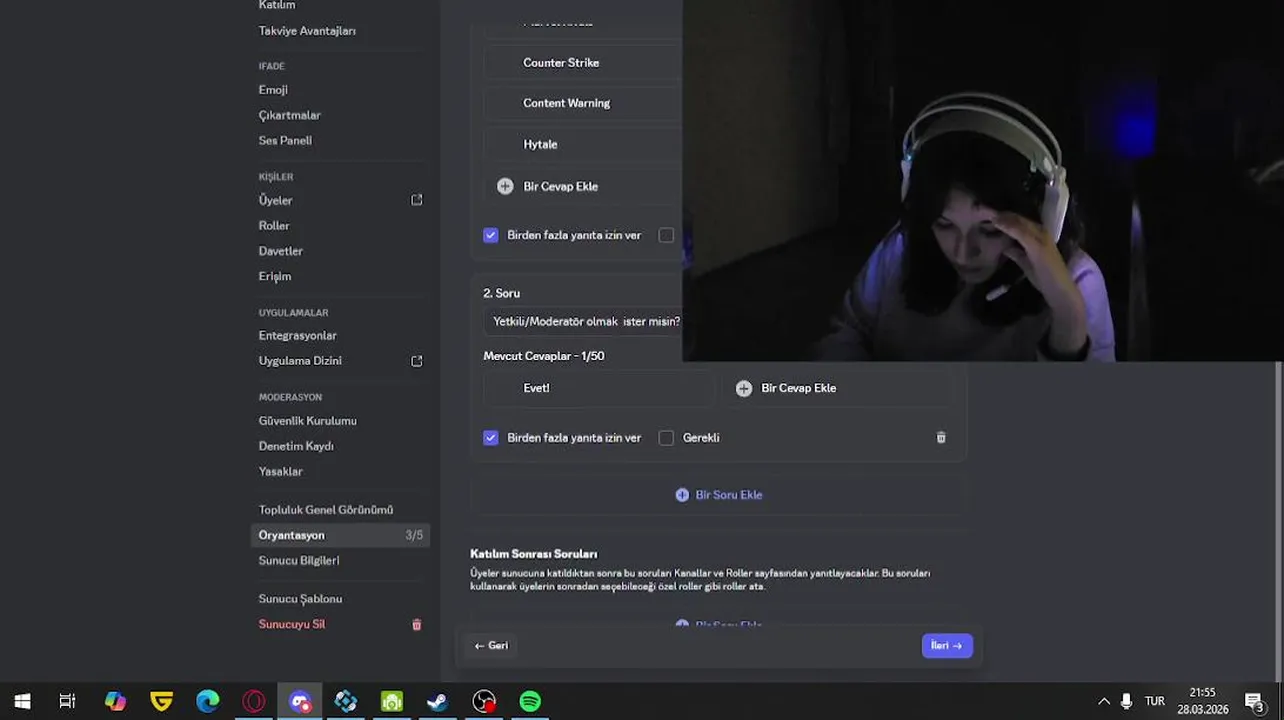The width and height of the screenshot is (1284, 720).
Task: Open Sunucu Şablonu settings
Action: point(300,599)
